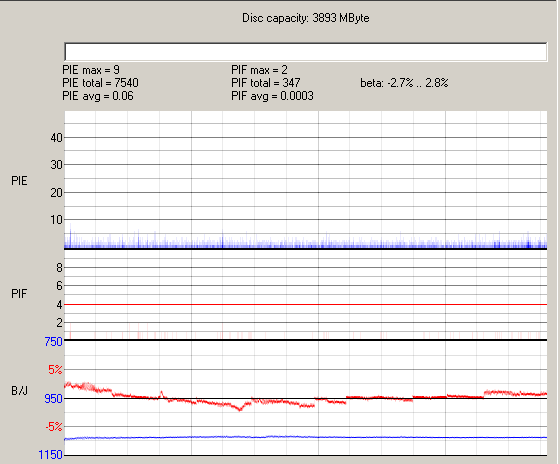Click the blue 950 scale label
The height and width of the screenshot is (464, 560).
(54, 398)
